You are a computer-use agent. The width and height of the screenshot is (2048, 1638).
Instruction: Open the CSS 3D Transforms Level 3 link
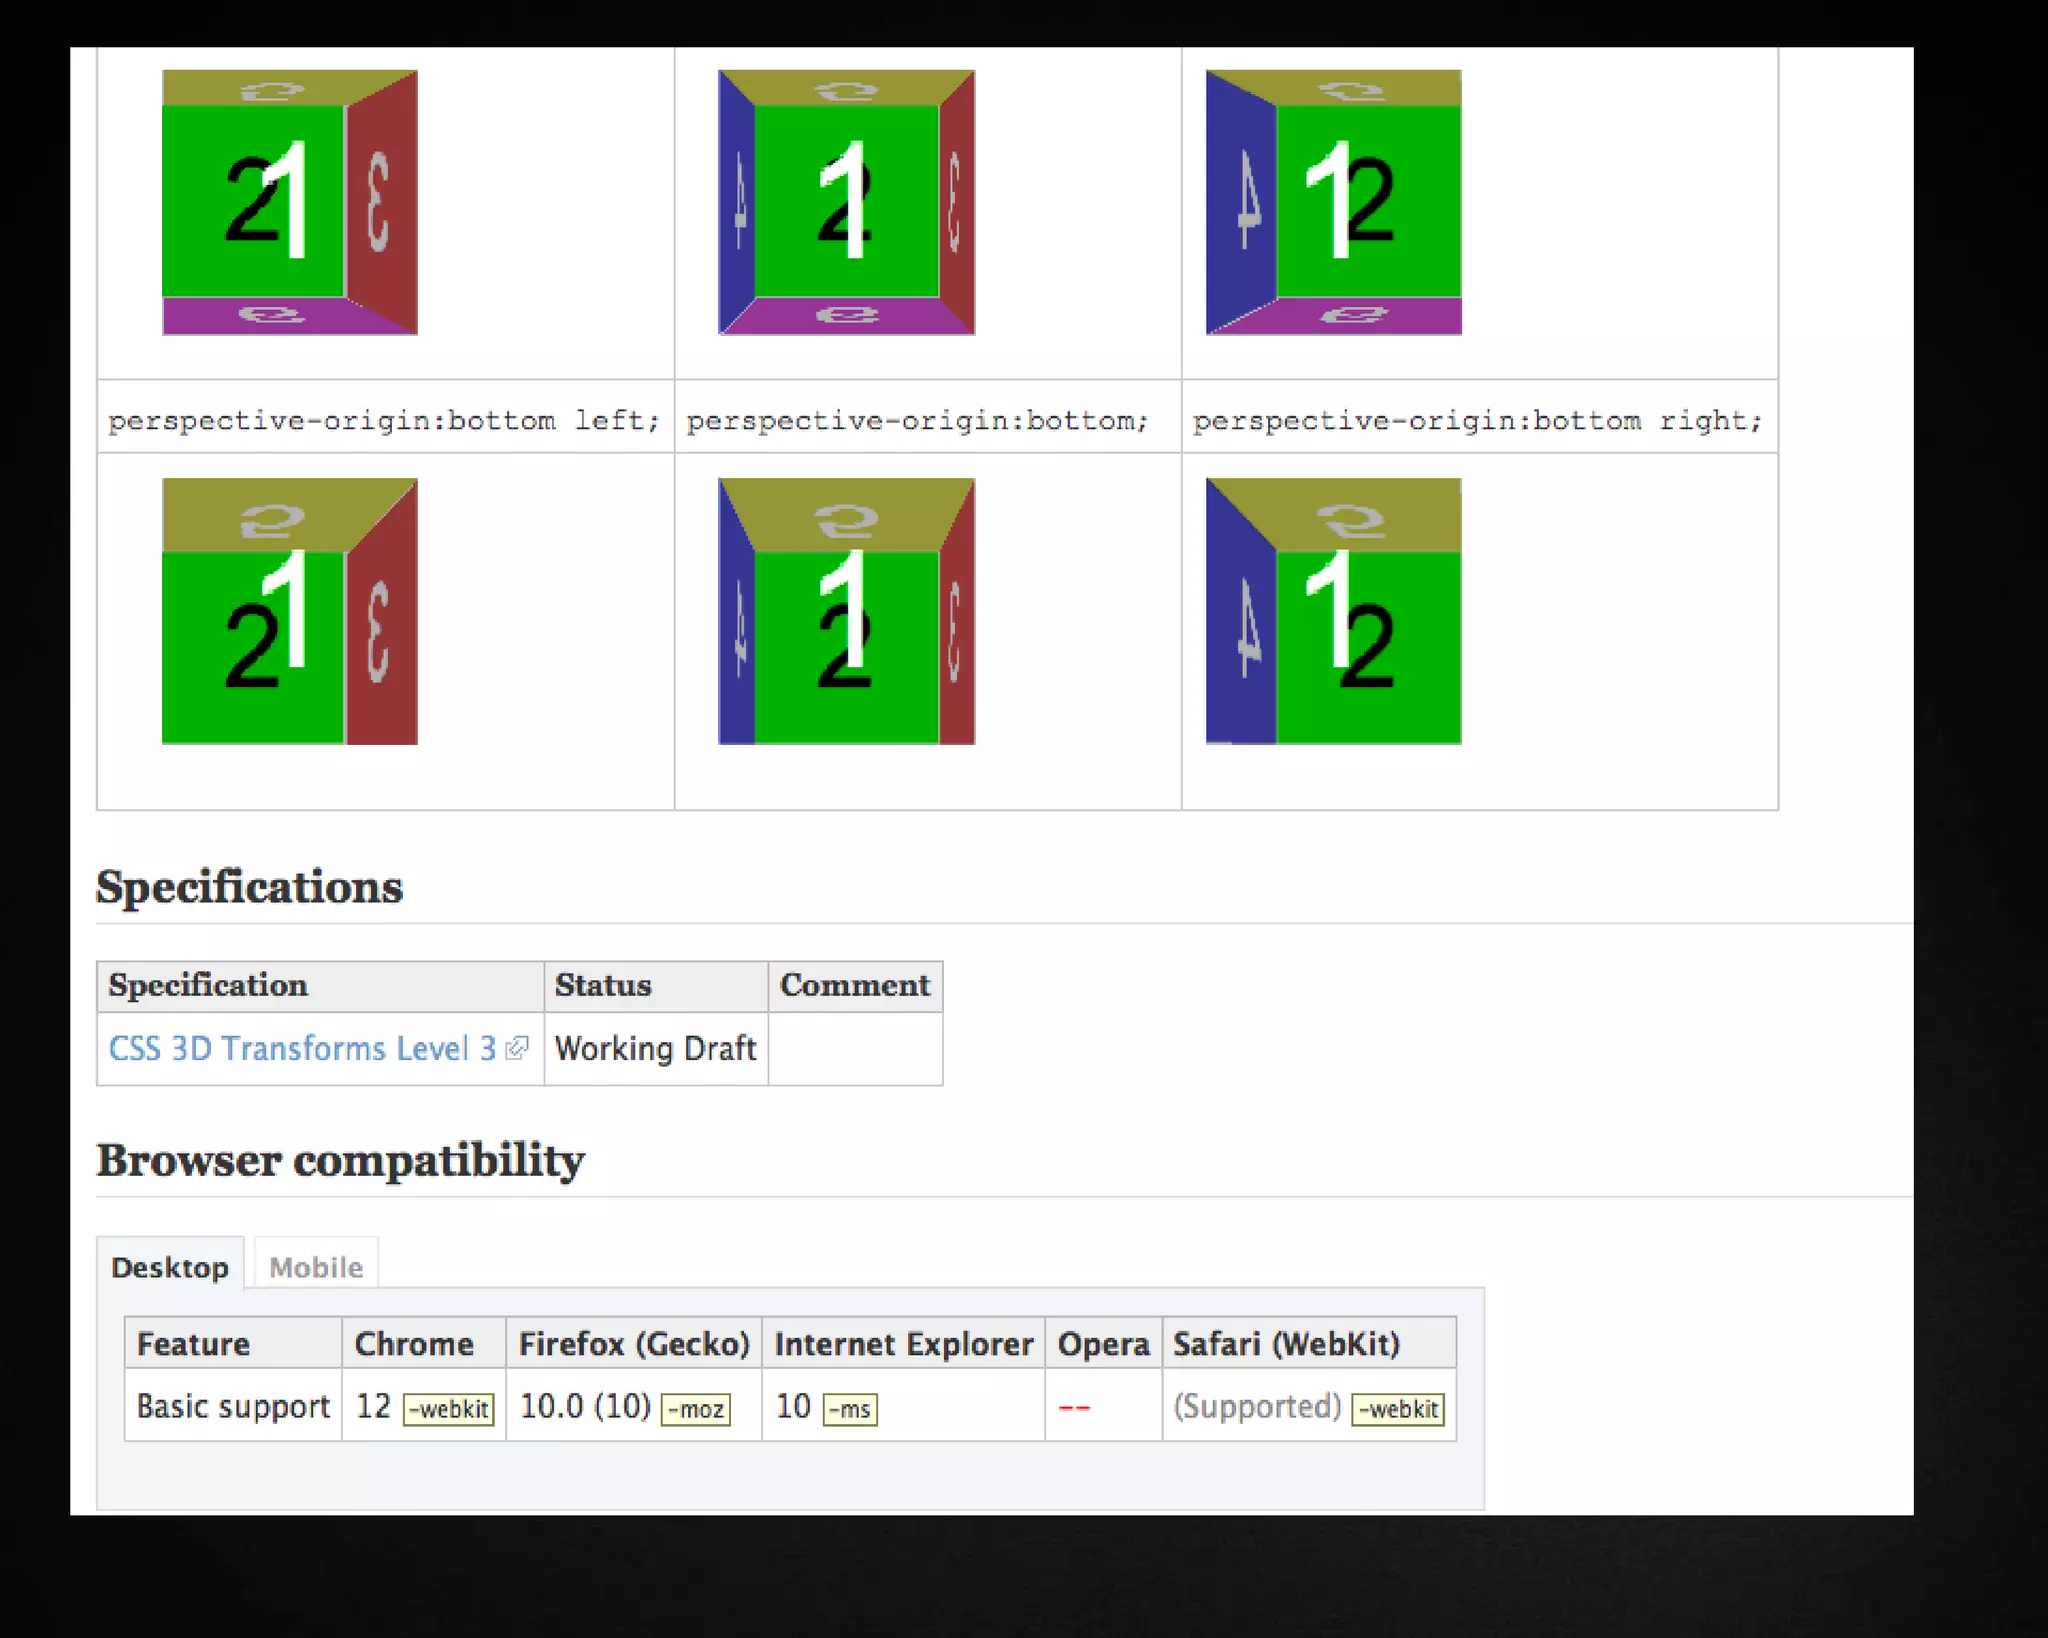[302, 1048]
